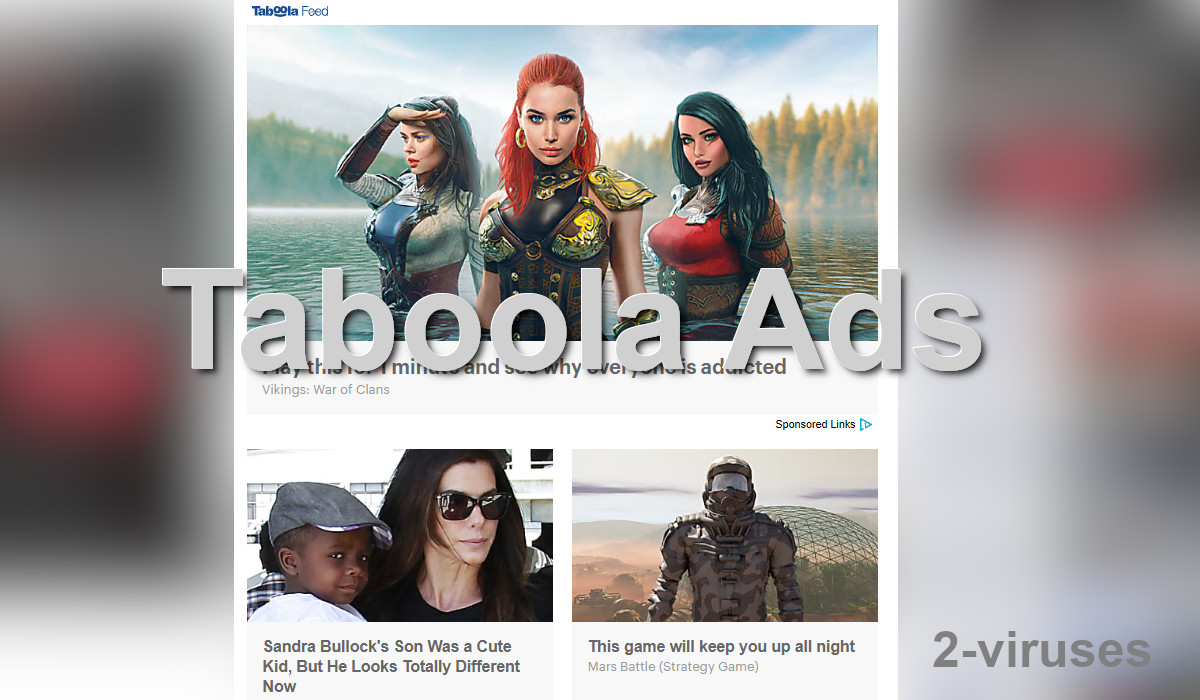
Task: Click the 2-viruses watermark text
Action: (x=1040, y=651)
